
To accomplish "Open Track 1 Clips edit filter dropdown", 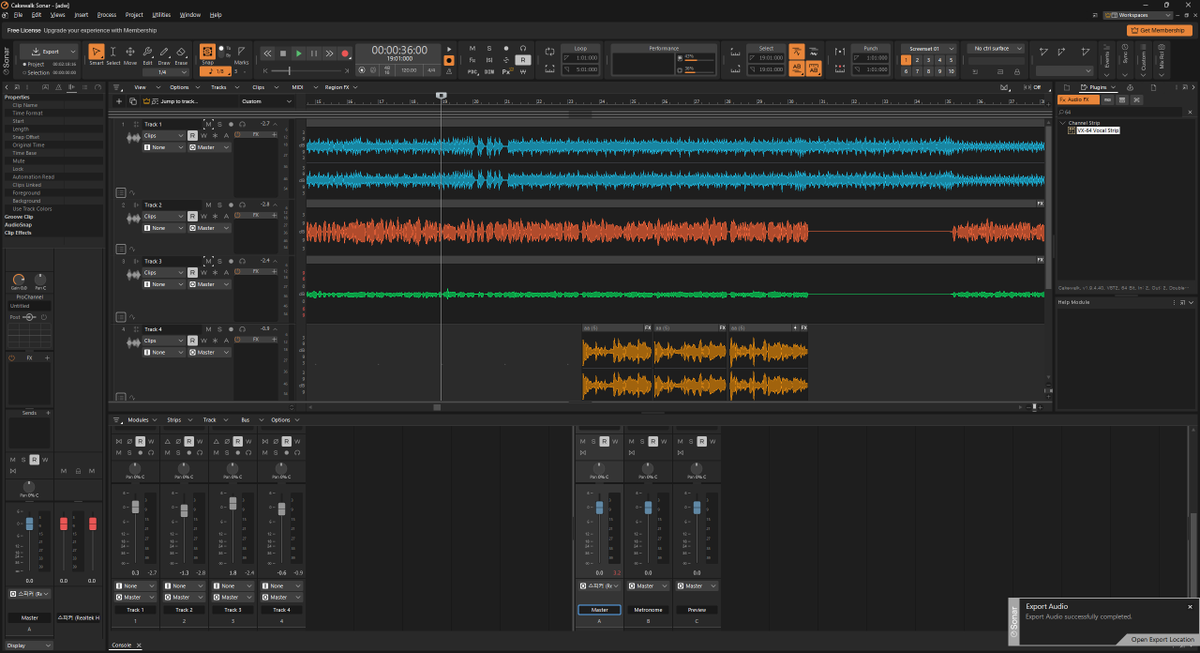I will coord(163,135).
